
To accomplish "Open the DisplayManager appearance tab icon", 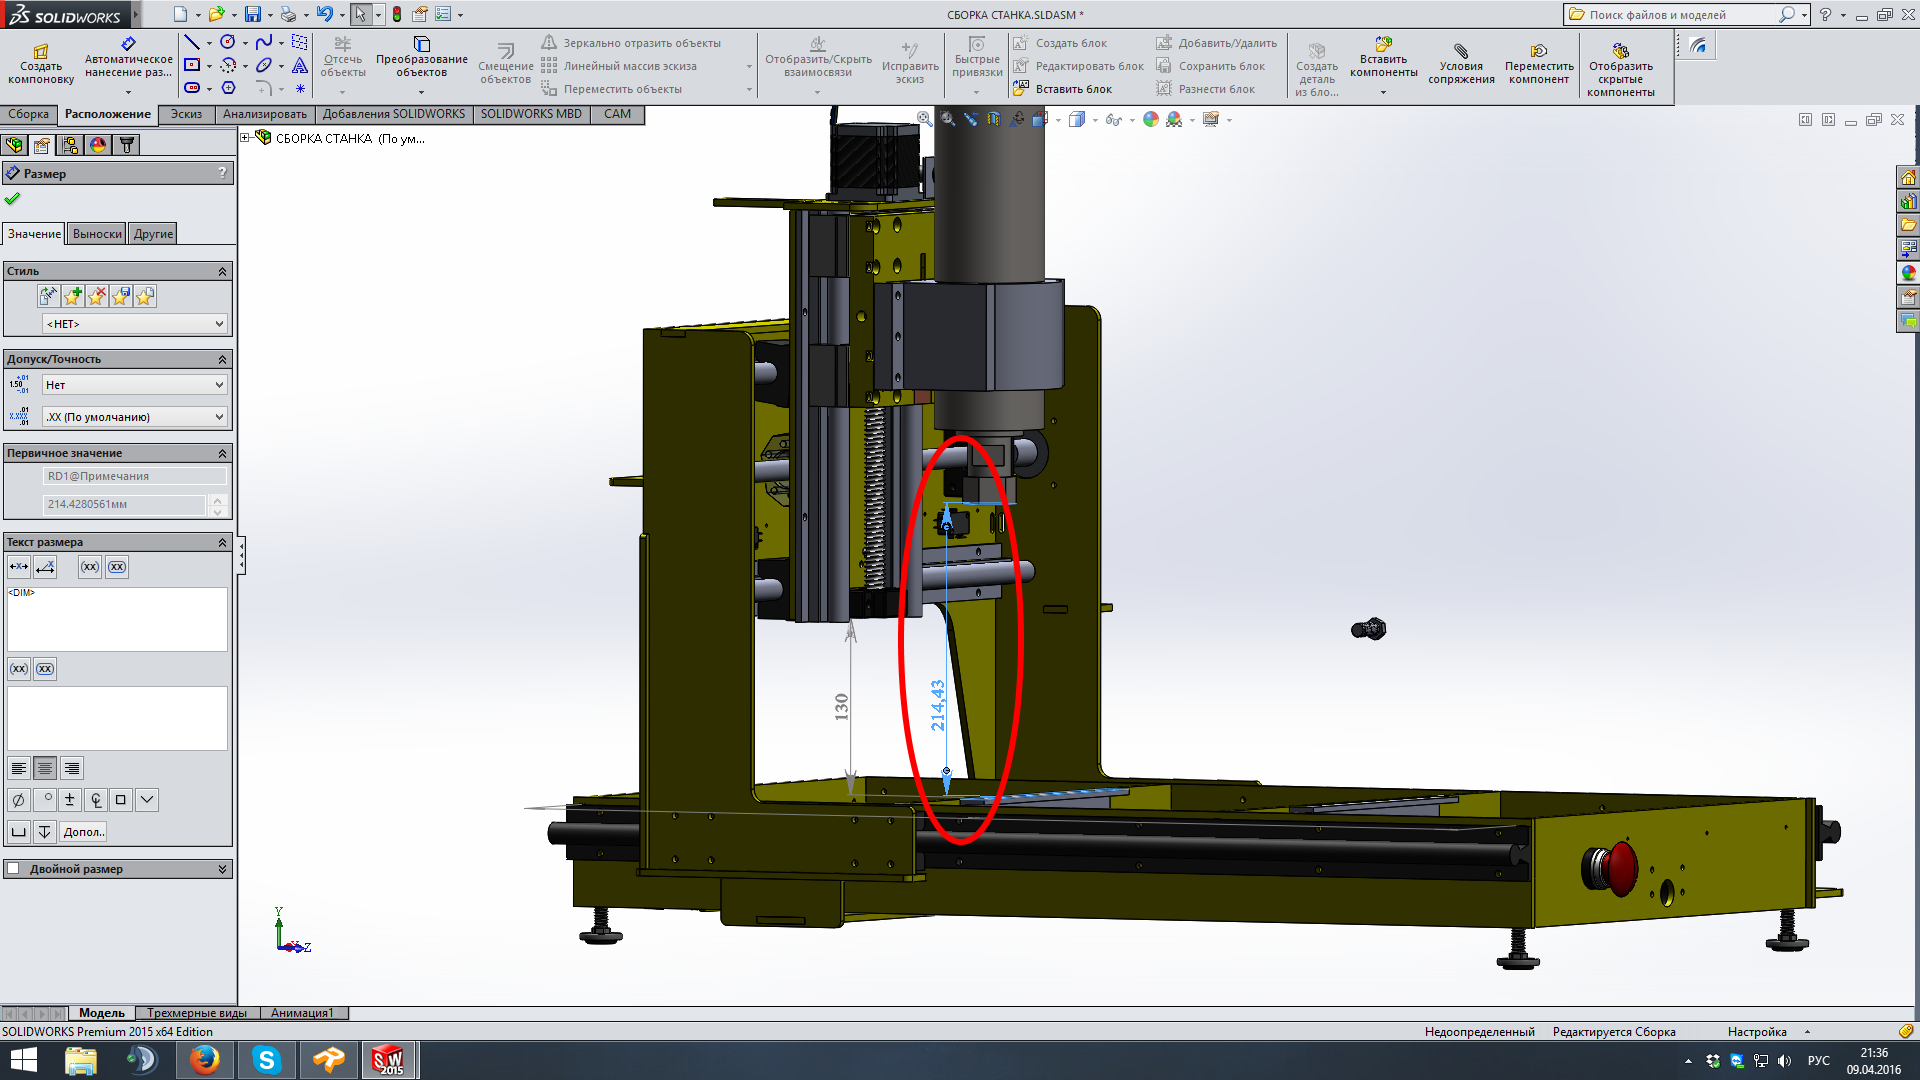I will pos(98,145).
